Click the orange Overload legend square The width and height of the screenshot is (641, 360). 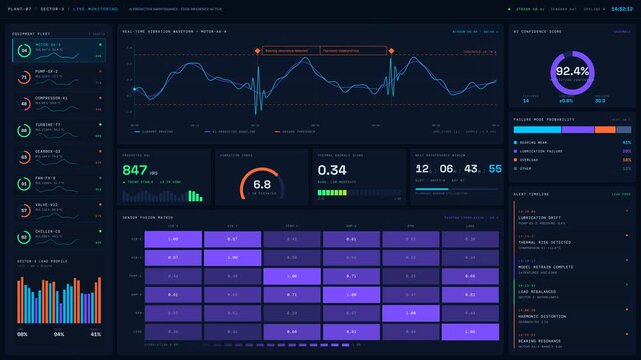(x=515, y=160)
